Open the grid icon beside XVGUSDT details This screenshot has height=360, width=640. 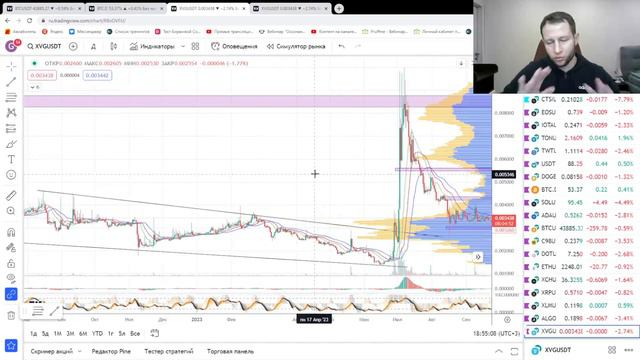[x=612, y=350]
